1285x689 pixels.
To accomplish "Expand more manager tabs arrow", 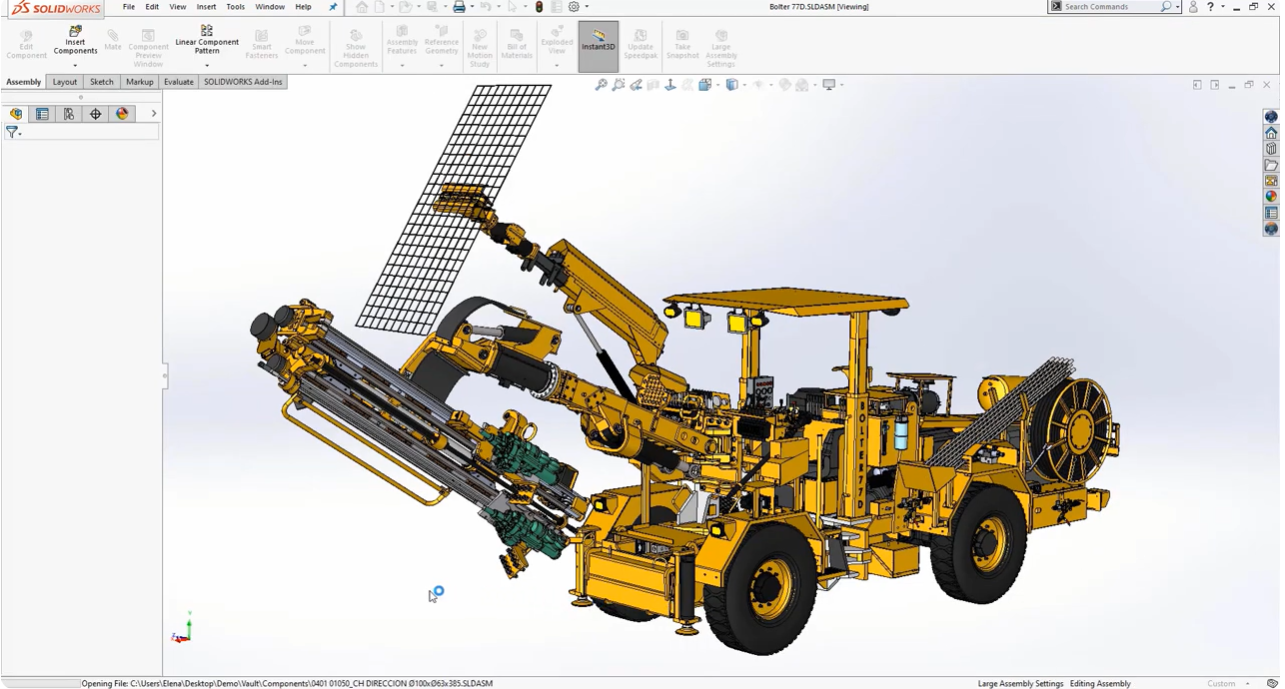I will click(x=153, y=114).
